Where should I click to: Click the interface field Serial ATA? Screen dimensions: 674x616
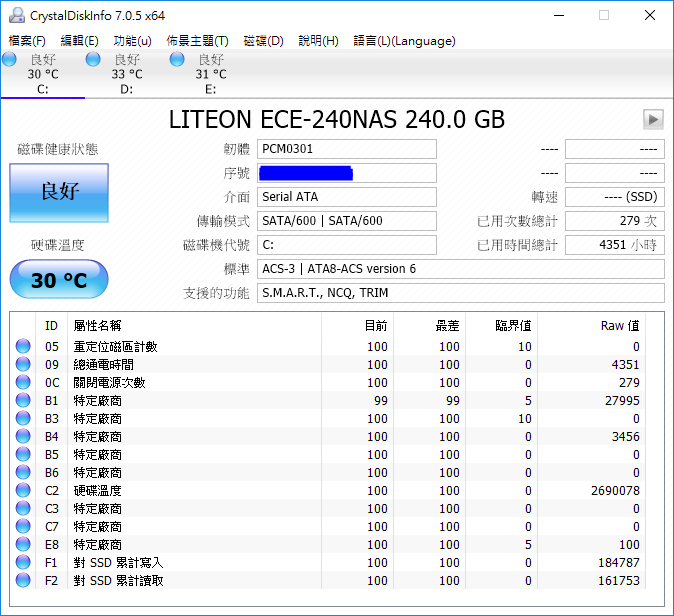point(347,197)
